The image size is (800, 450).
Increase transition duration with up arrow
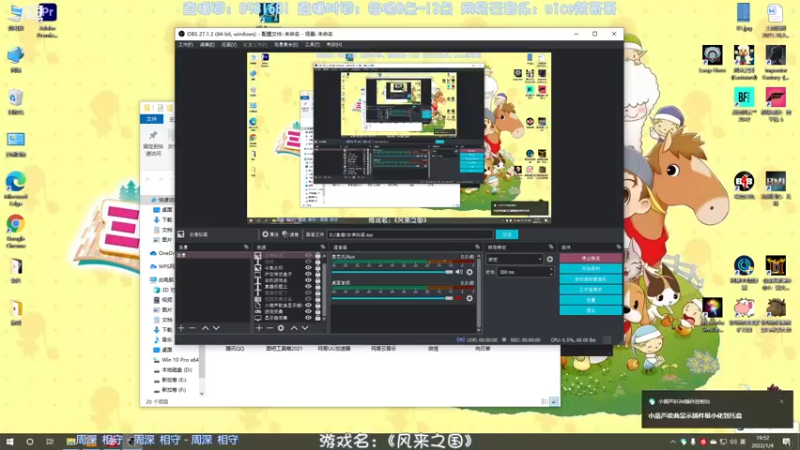pyautogui.click(x=551, y=270)
